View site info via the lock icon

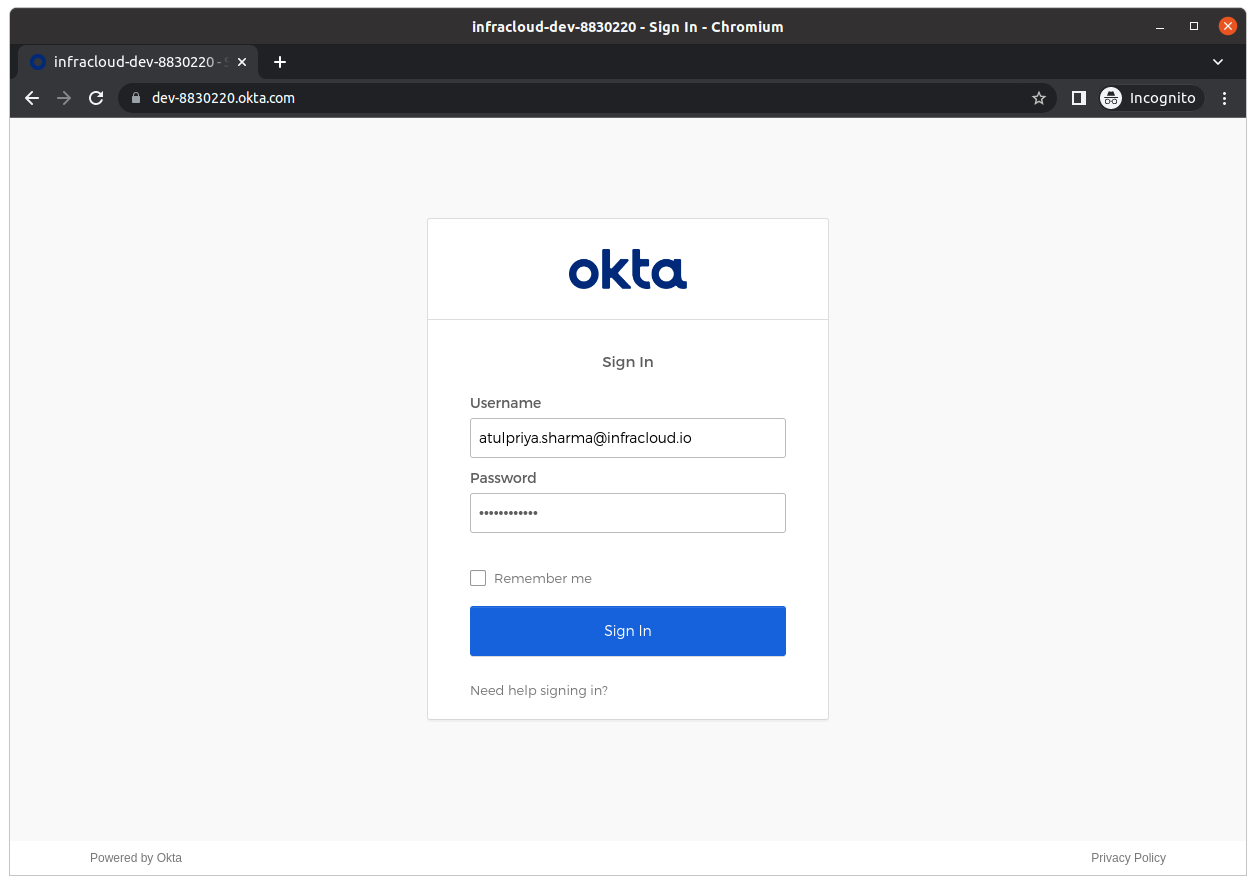click(x=136, y=98)
